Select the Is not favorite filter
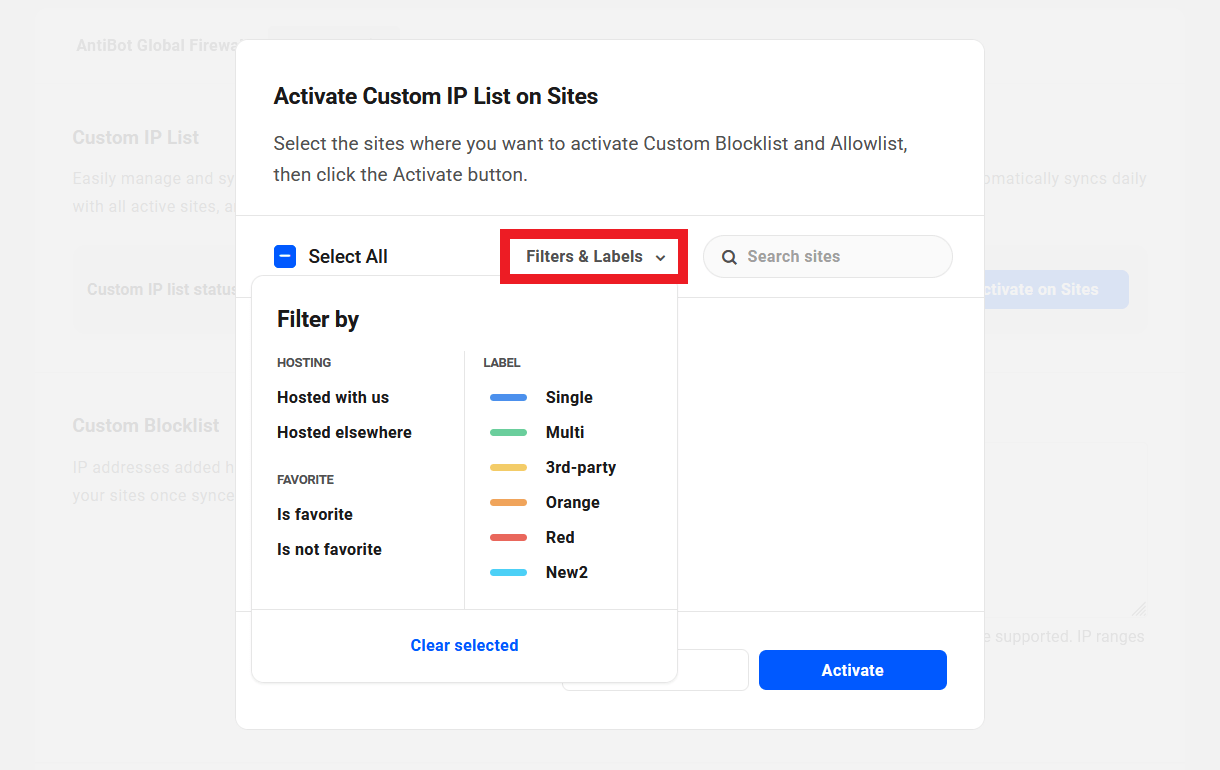 click(x=329, y=549)
